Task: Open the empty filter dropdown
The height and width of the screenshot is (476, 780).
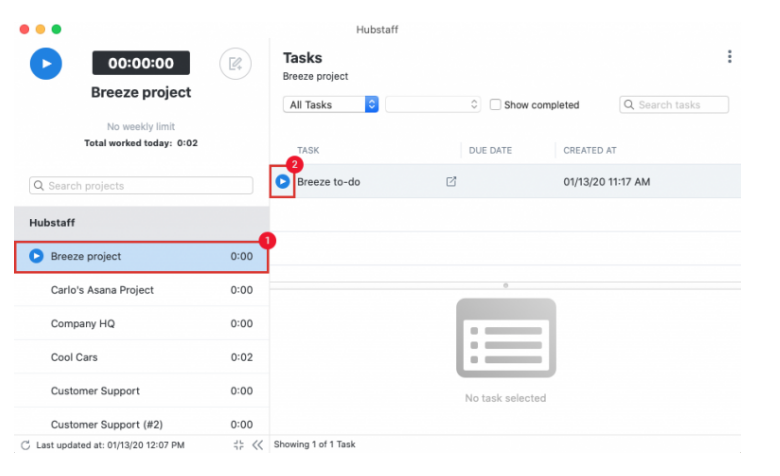Action: 433,105
